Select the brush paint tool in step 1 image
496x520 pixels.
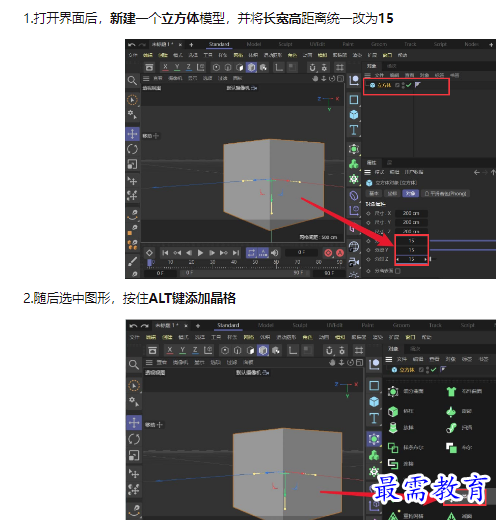(133, 261)
